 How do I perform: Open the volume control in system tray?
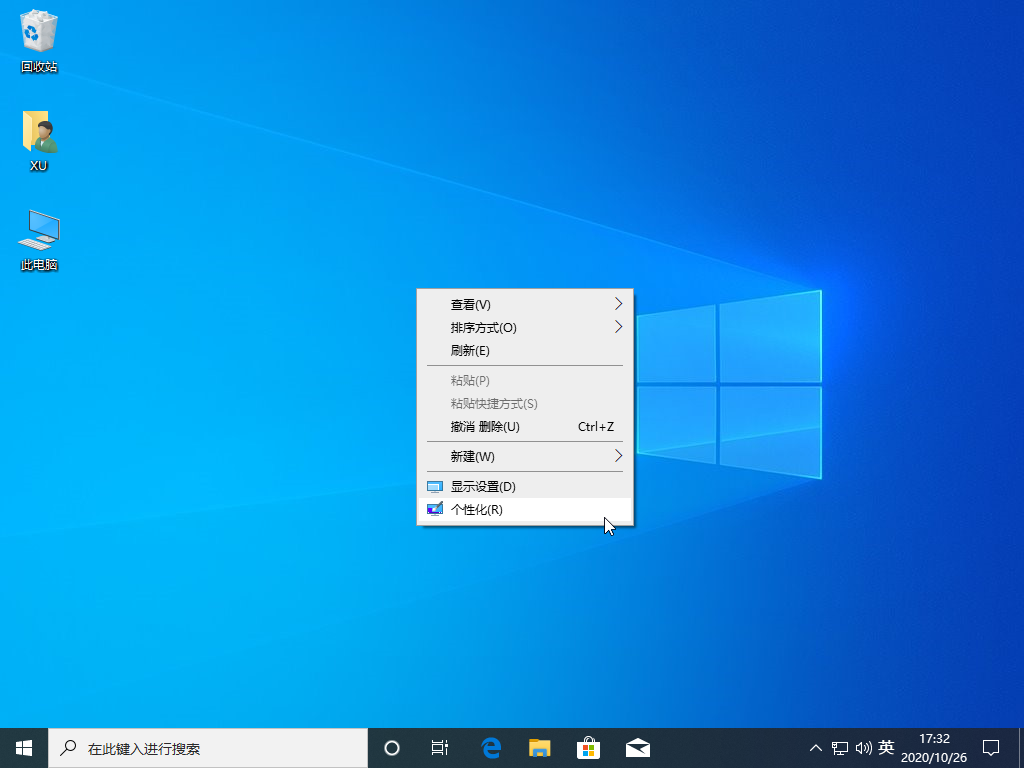(864, 747)
